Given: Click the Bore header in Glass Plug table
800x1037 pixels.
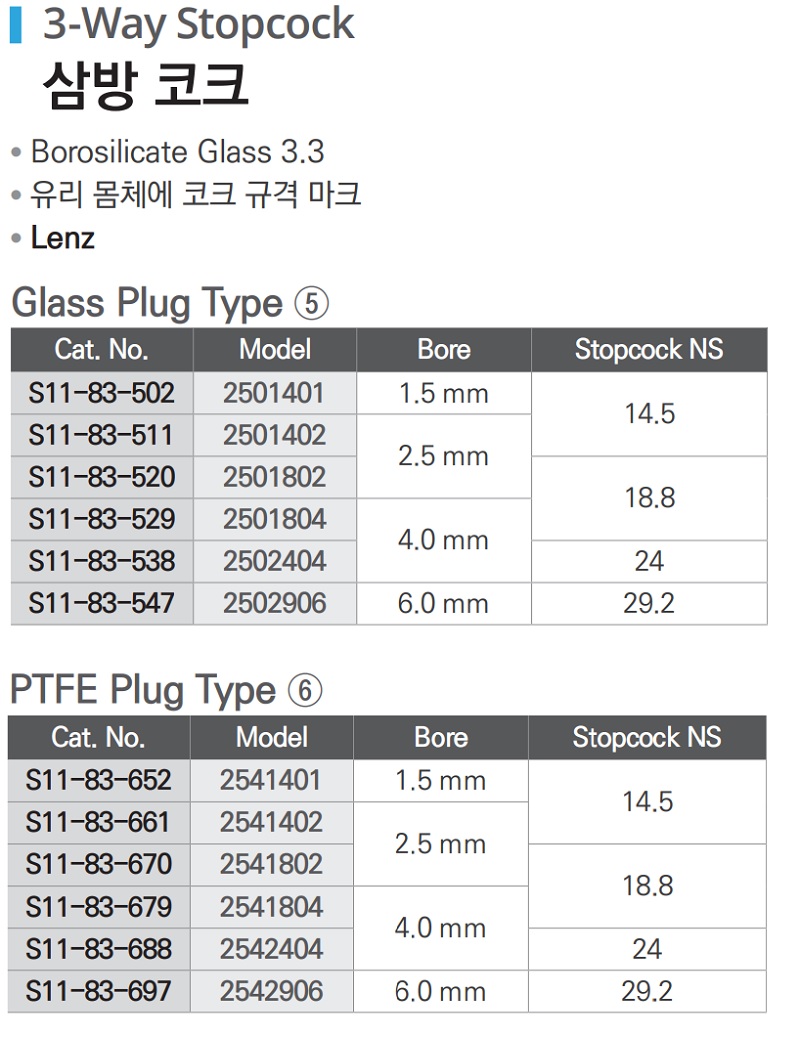Looking at the screenshot, I should tap(443, 350).
